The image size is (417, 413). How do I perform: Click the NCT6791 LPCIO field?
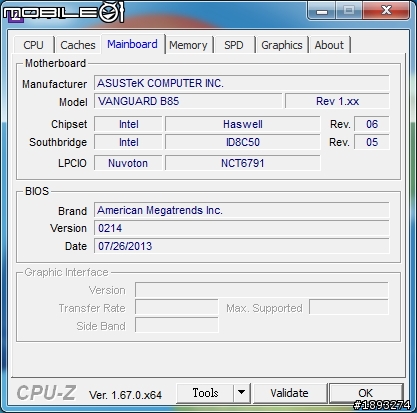(243, 163)
